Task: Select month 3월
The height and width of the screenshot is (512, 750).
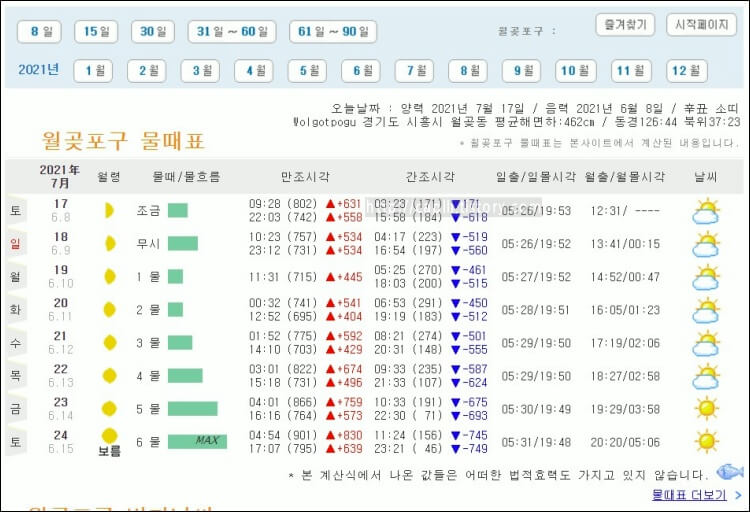Action: 200,71
